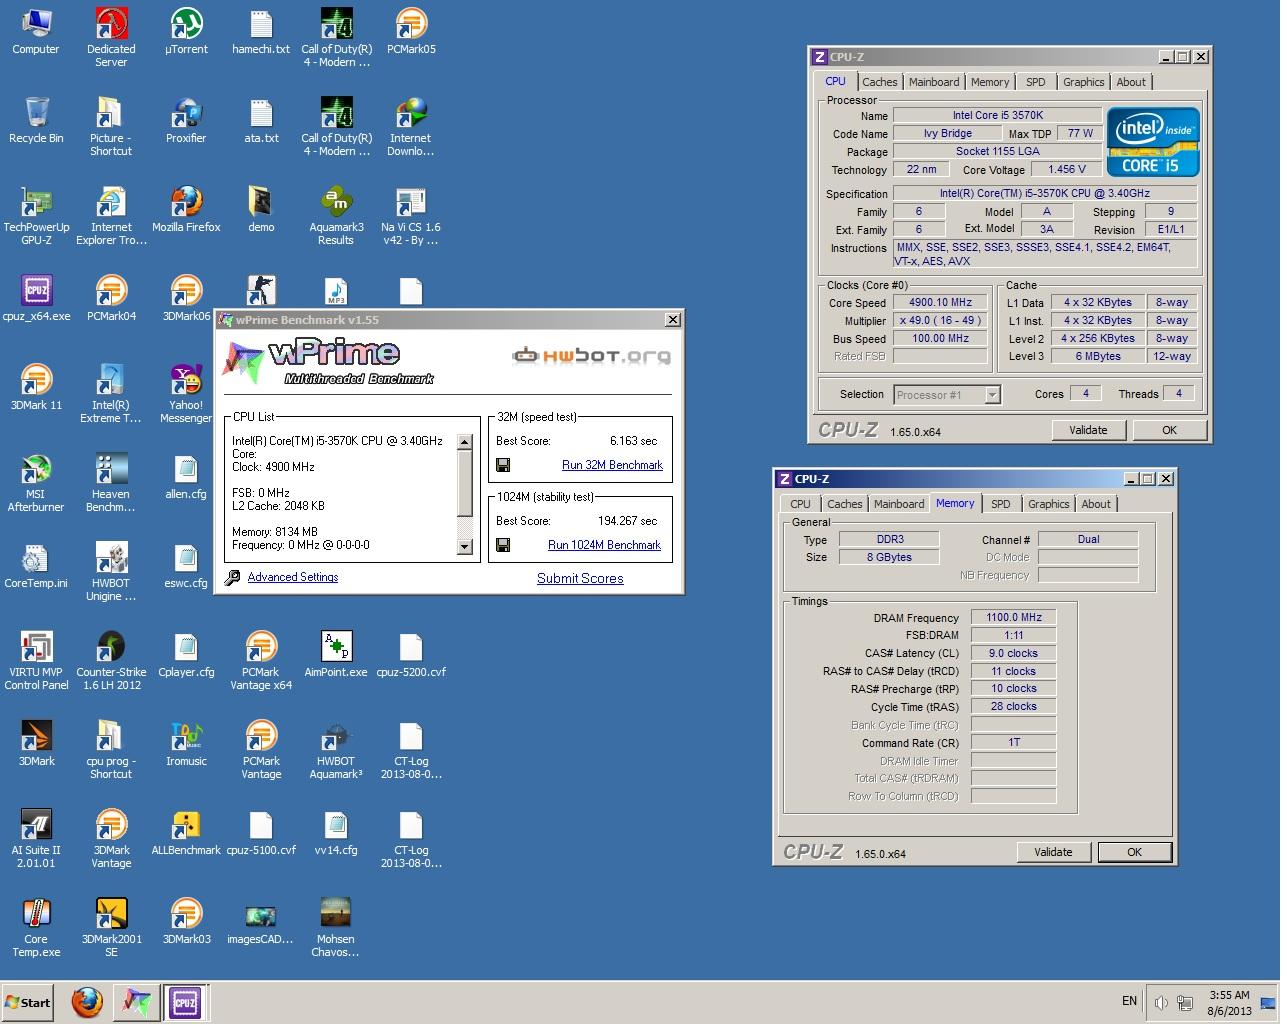Image resolution: width=1282 pixels, height=1024 pixels.
Task: Open the hamechi.txt file icon
Action: coord(261,31)
